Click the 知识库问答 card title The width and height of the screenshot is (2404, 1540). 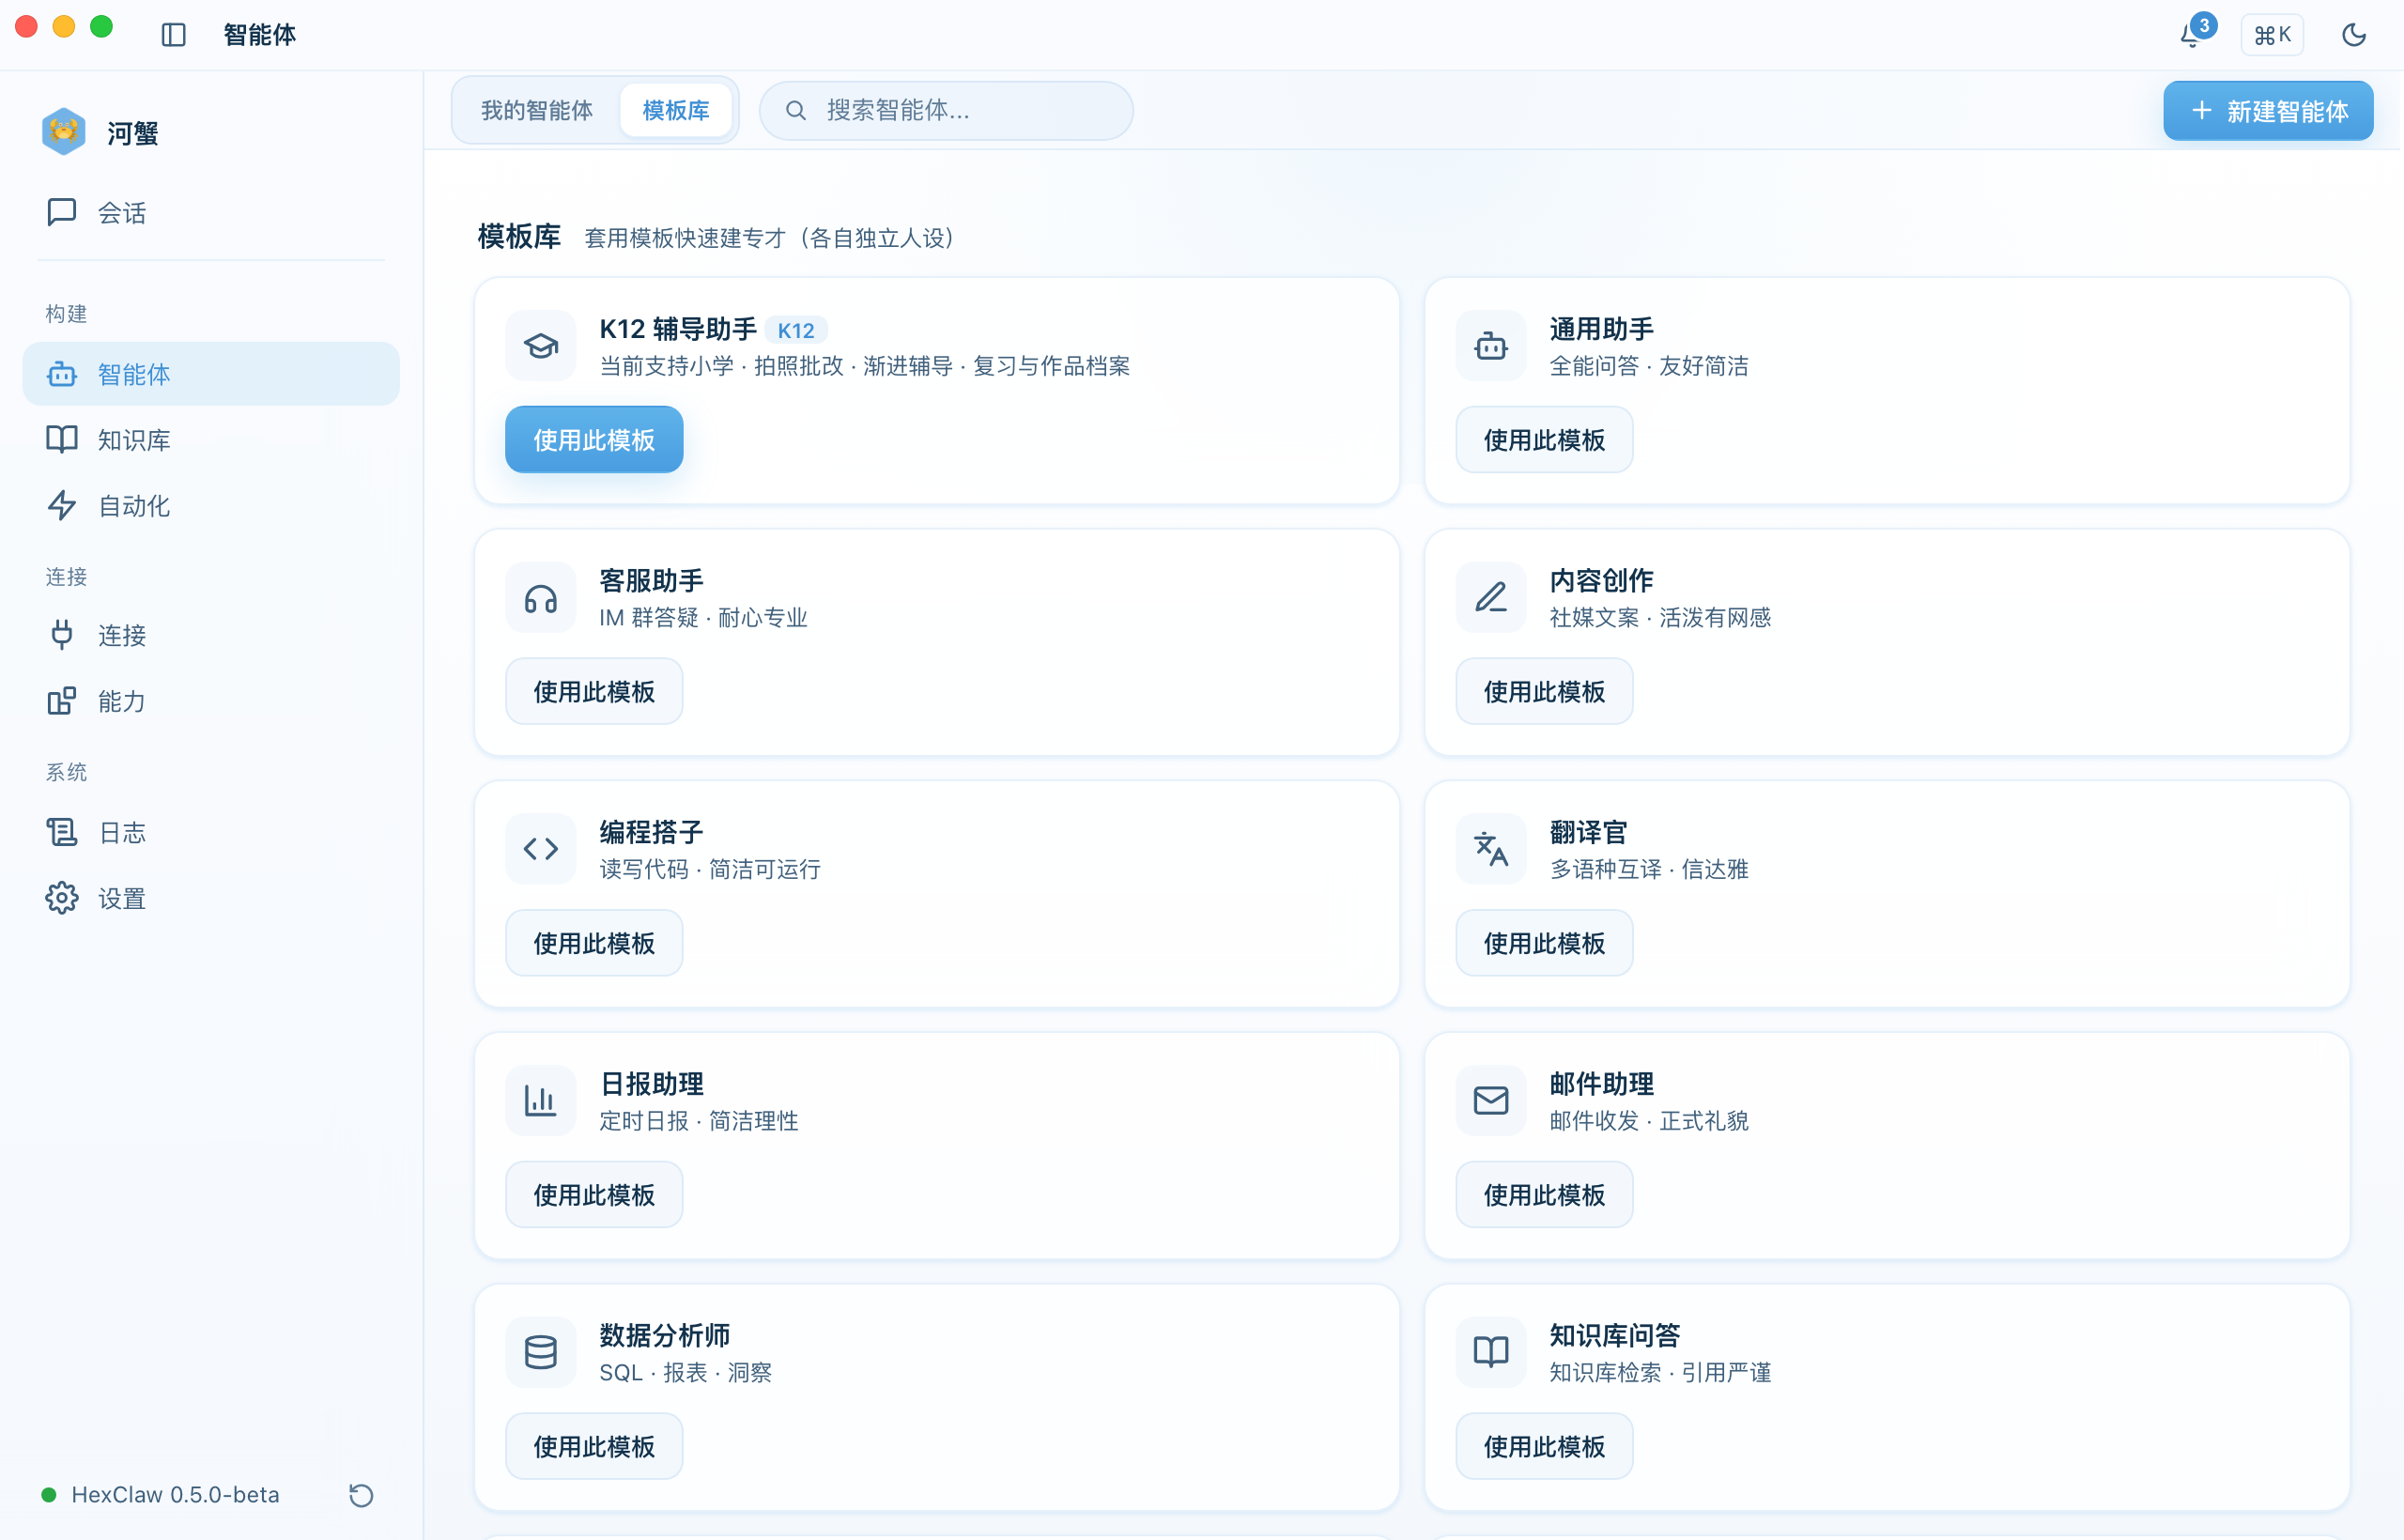coord(1615,1335)
